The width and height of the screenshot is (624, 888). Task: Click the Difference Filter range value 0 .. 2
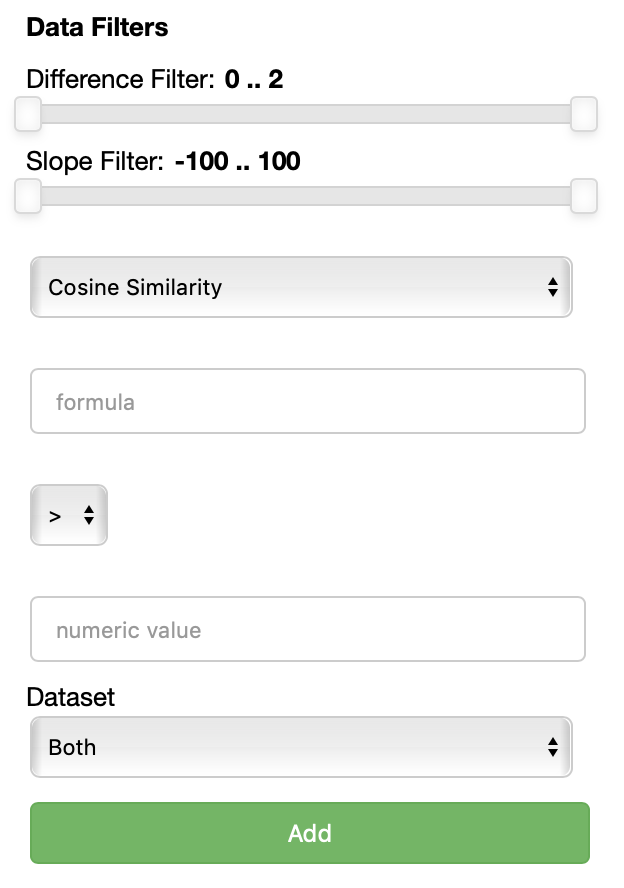[x=254, y=79]
